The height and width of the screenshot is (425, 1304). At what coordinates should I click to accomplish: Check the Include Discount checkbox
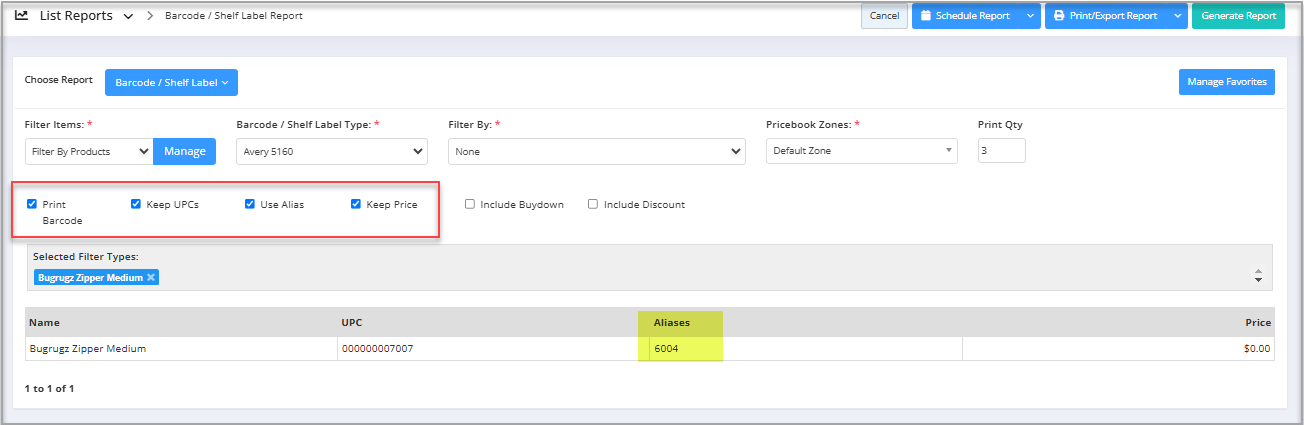tap(593, 204)
